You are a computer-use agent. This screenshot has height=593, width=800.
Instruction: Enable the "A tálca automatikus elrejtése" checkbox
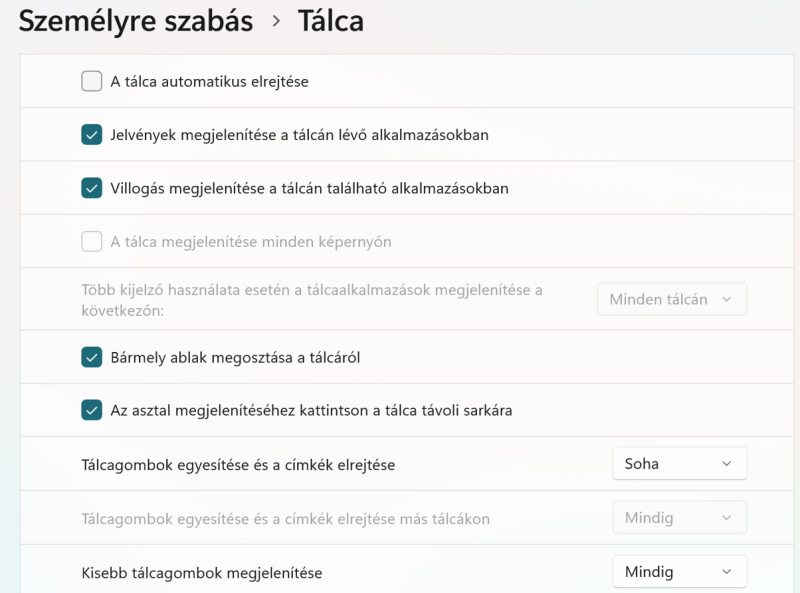pyautogui.click(x=92, y=81)
